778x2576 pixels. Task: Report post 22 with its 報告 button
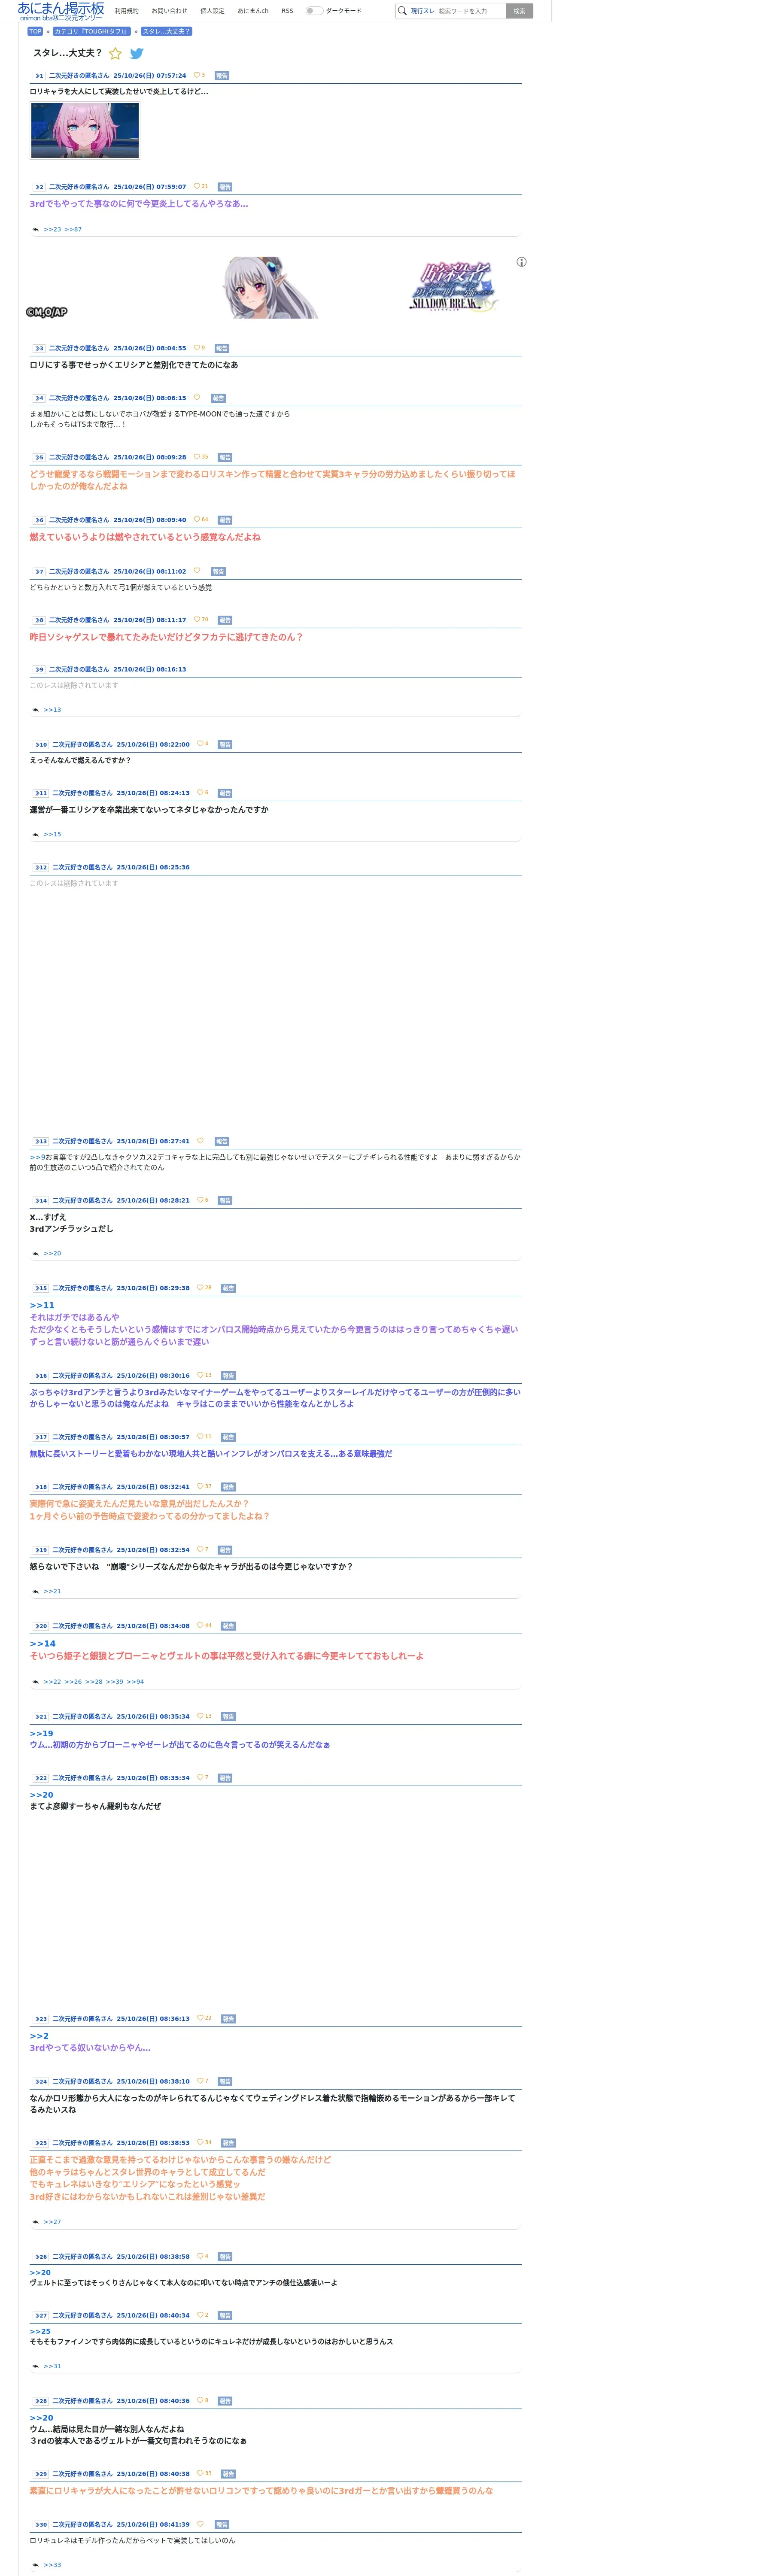(x=225, y=1778)
